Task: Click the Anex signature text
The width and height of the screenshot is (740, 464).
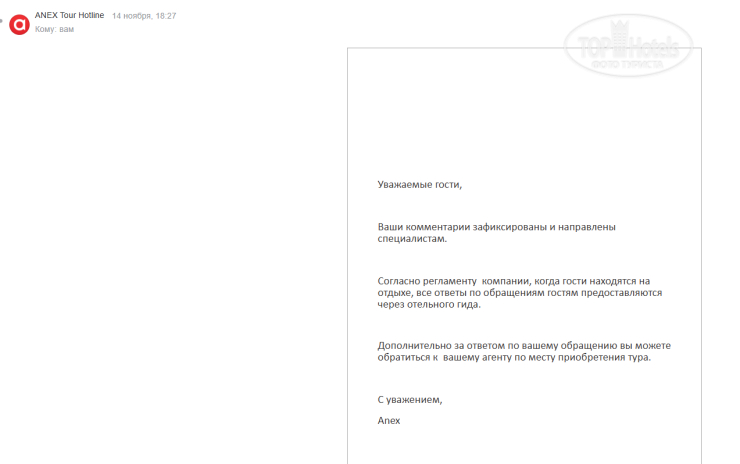Action: [x=388, y=421]
